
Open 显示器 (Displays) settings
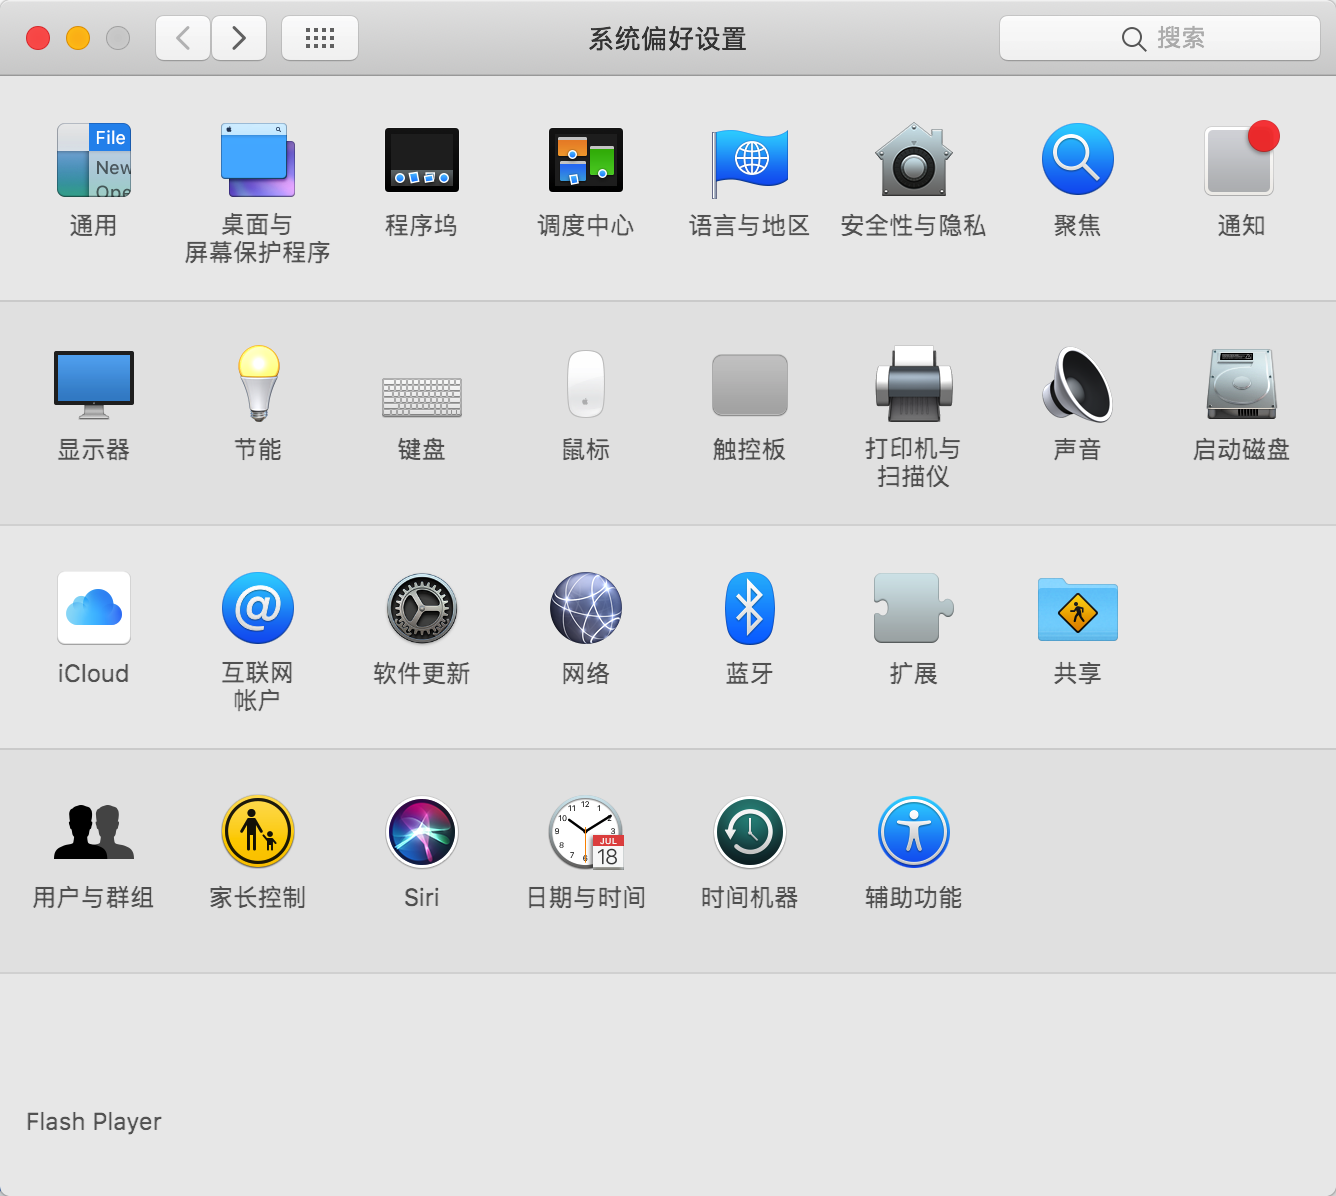93,385
